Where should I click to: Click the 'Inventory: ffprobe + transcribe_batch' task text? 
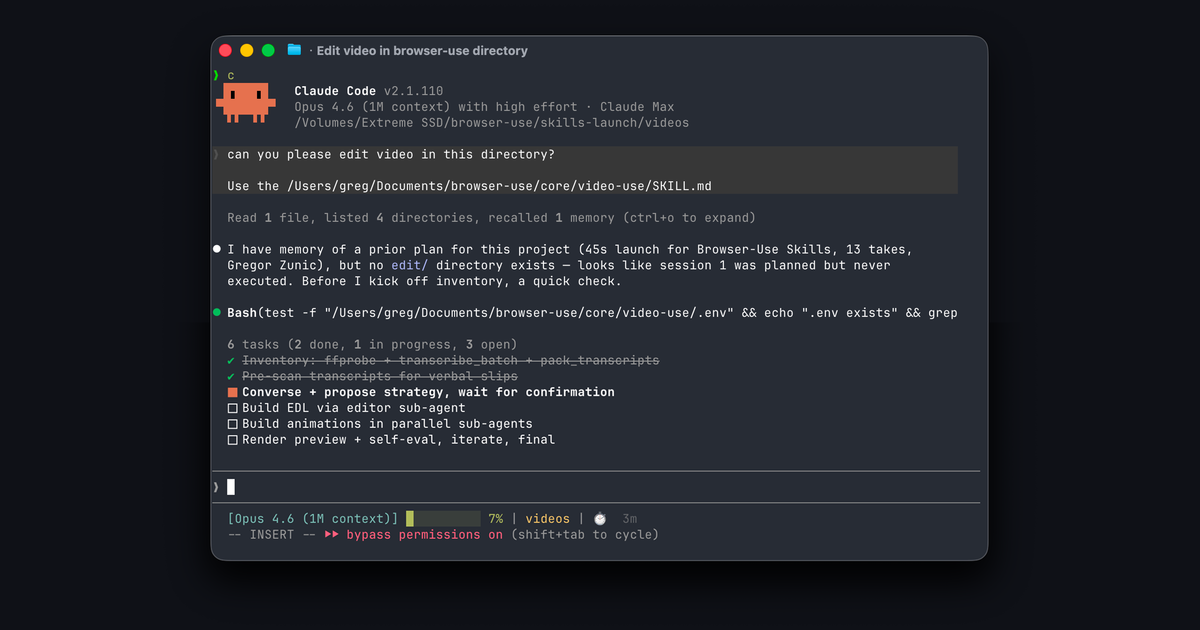(x=451, y=360)
